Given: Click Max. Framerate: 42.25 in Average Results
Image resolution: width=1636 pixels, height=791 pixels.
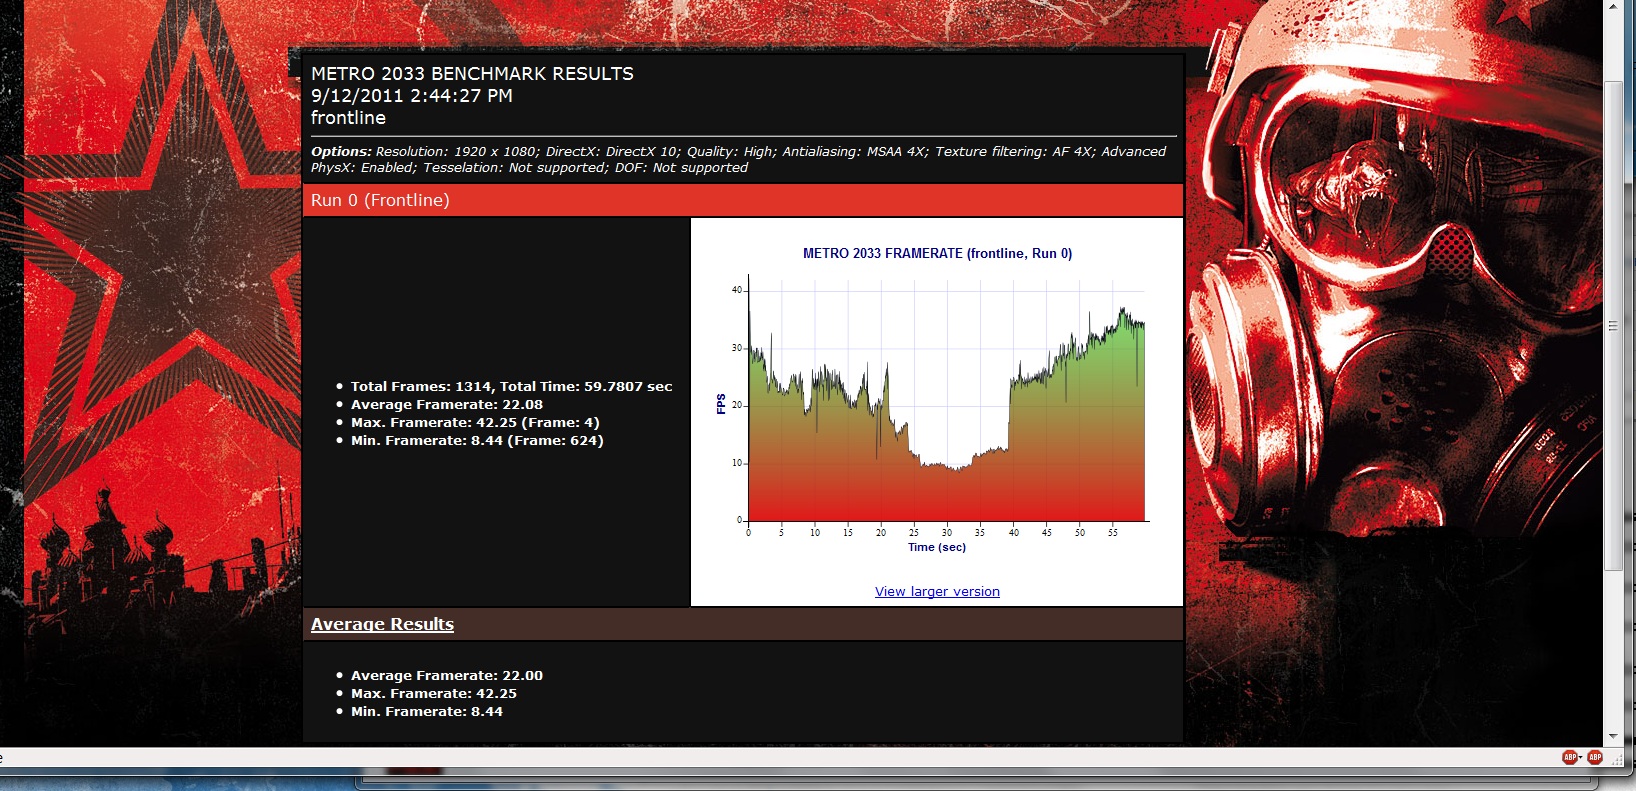Looking at the screenshot, I should pos(434,693).
